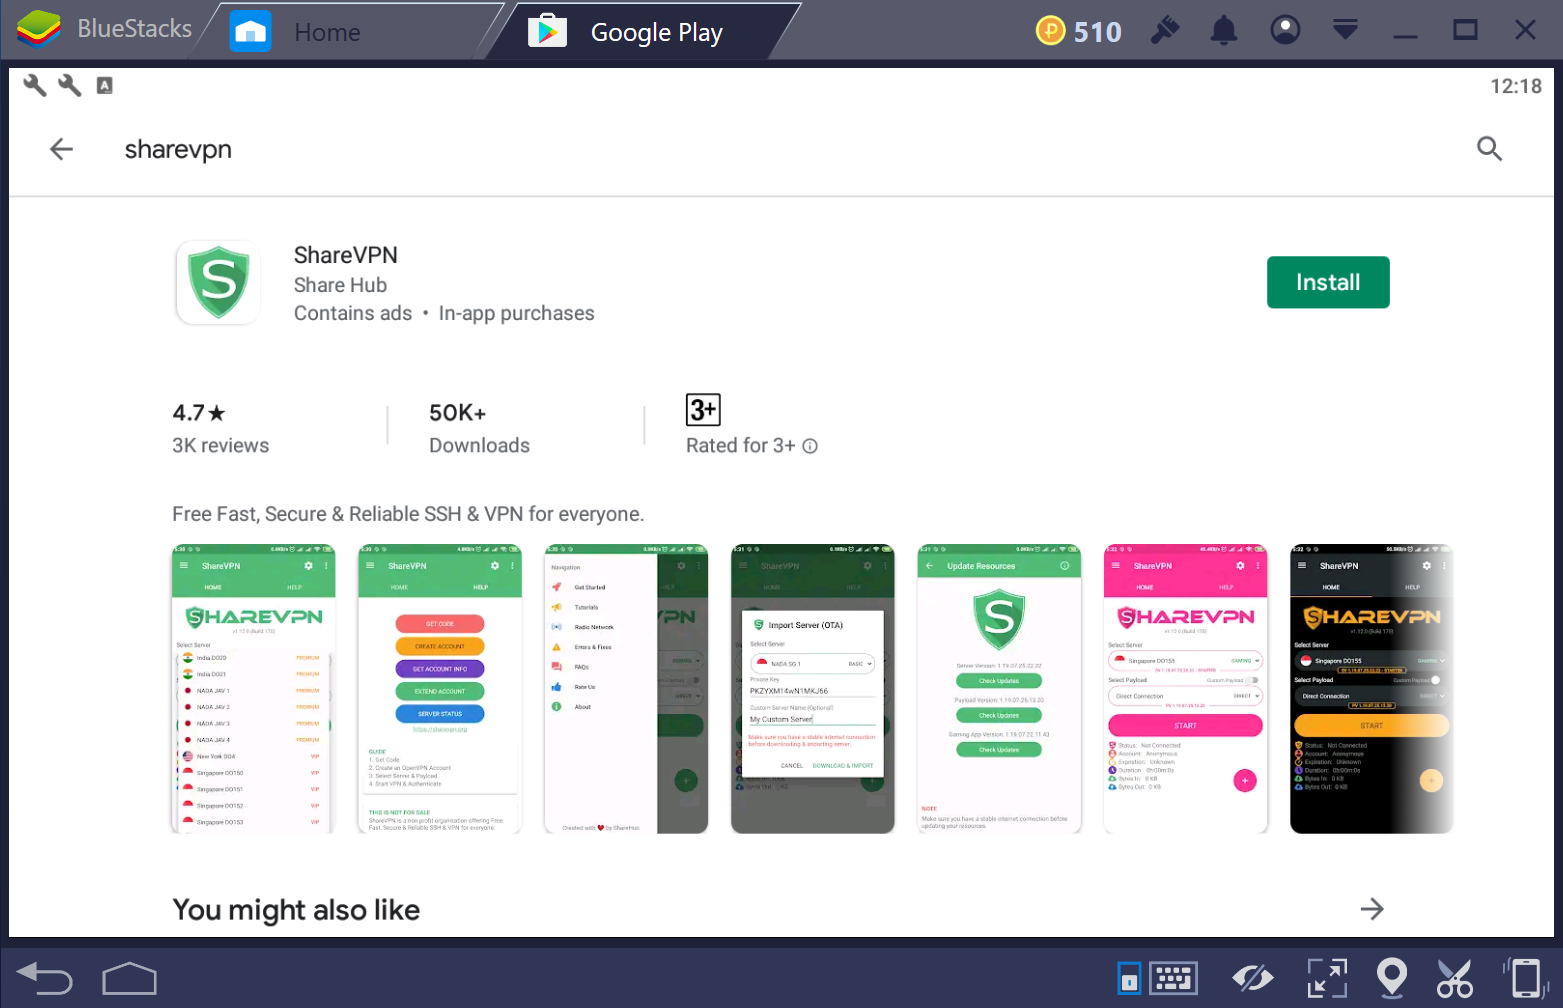Click the ShareVPN app title
This screenshot has width=1563, height=1008.
click(x=346, y=255)
